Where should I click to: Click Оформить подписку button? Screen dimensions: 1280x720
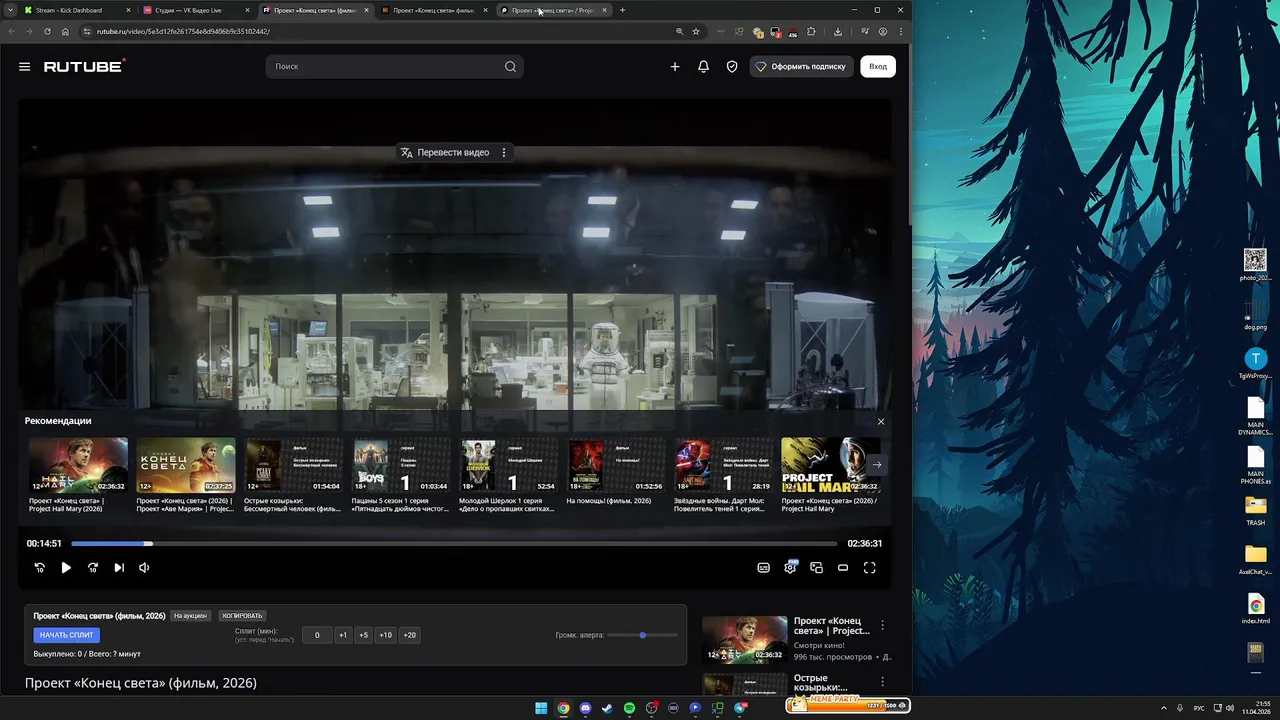(x=800, y=66)
